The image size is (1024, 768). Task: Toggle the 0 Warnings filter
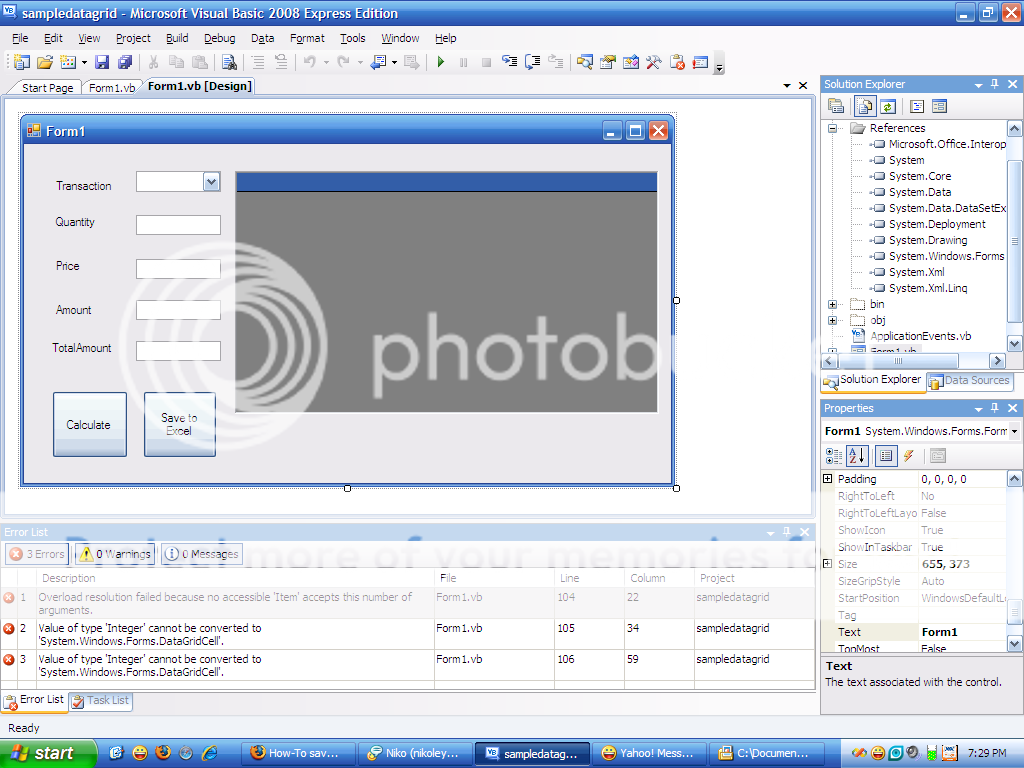115,554
